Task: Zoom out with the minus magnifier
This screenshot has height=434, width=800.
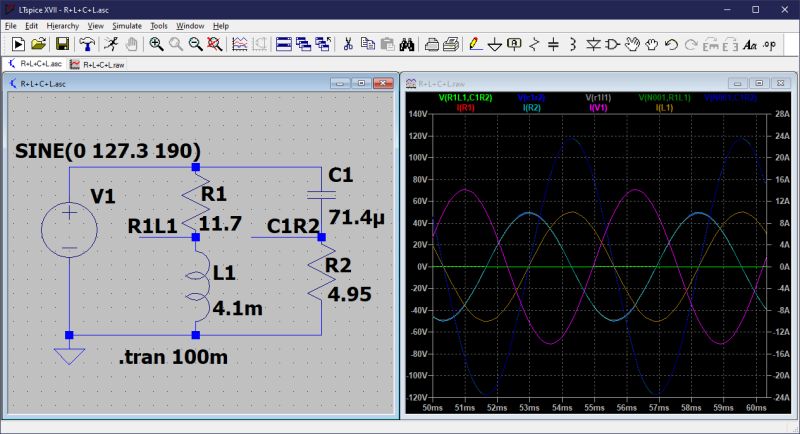Action: point(195,44)
